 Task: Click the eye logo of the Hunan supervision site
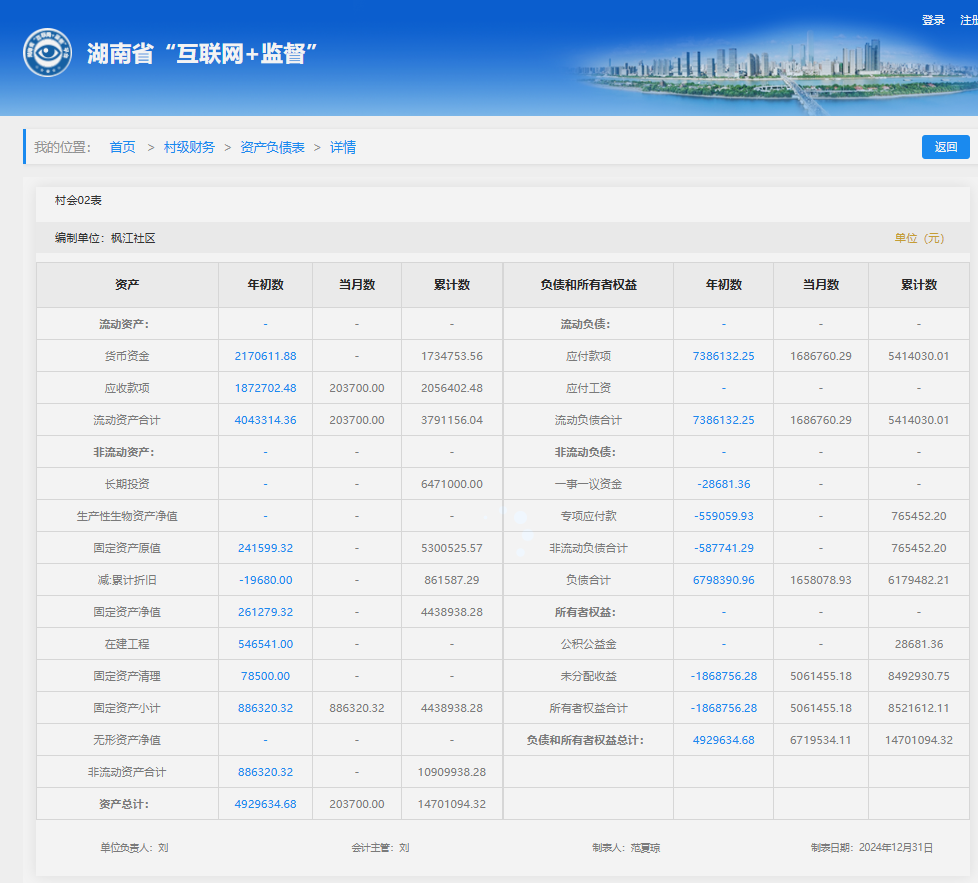pos(47,52)
